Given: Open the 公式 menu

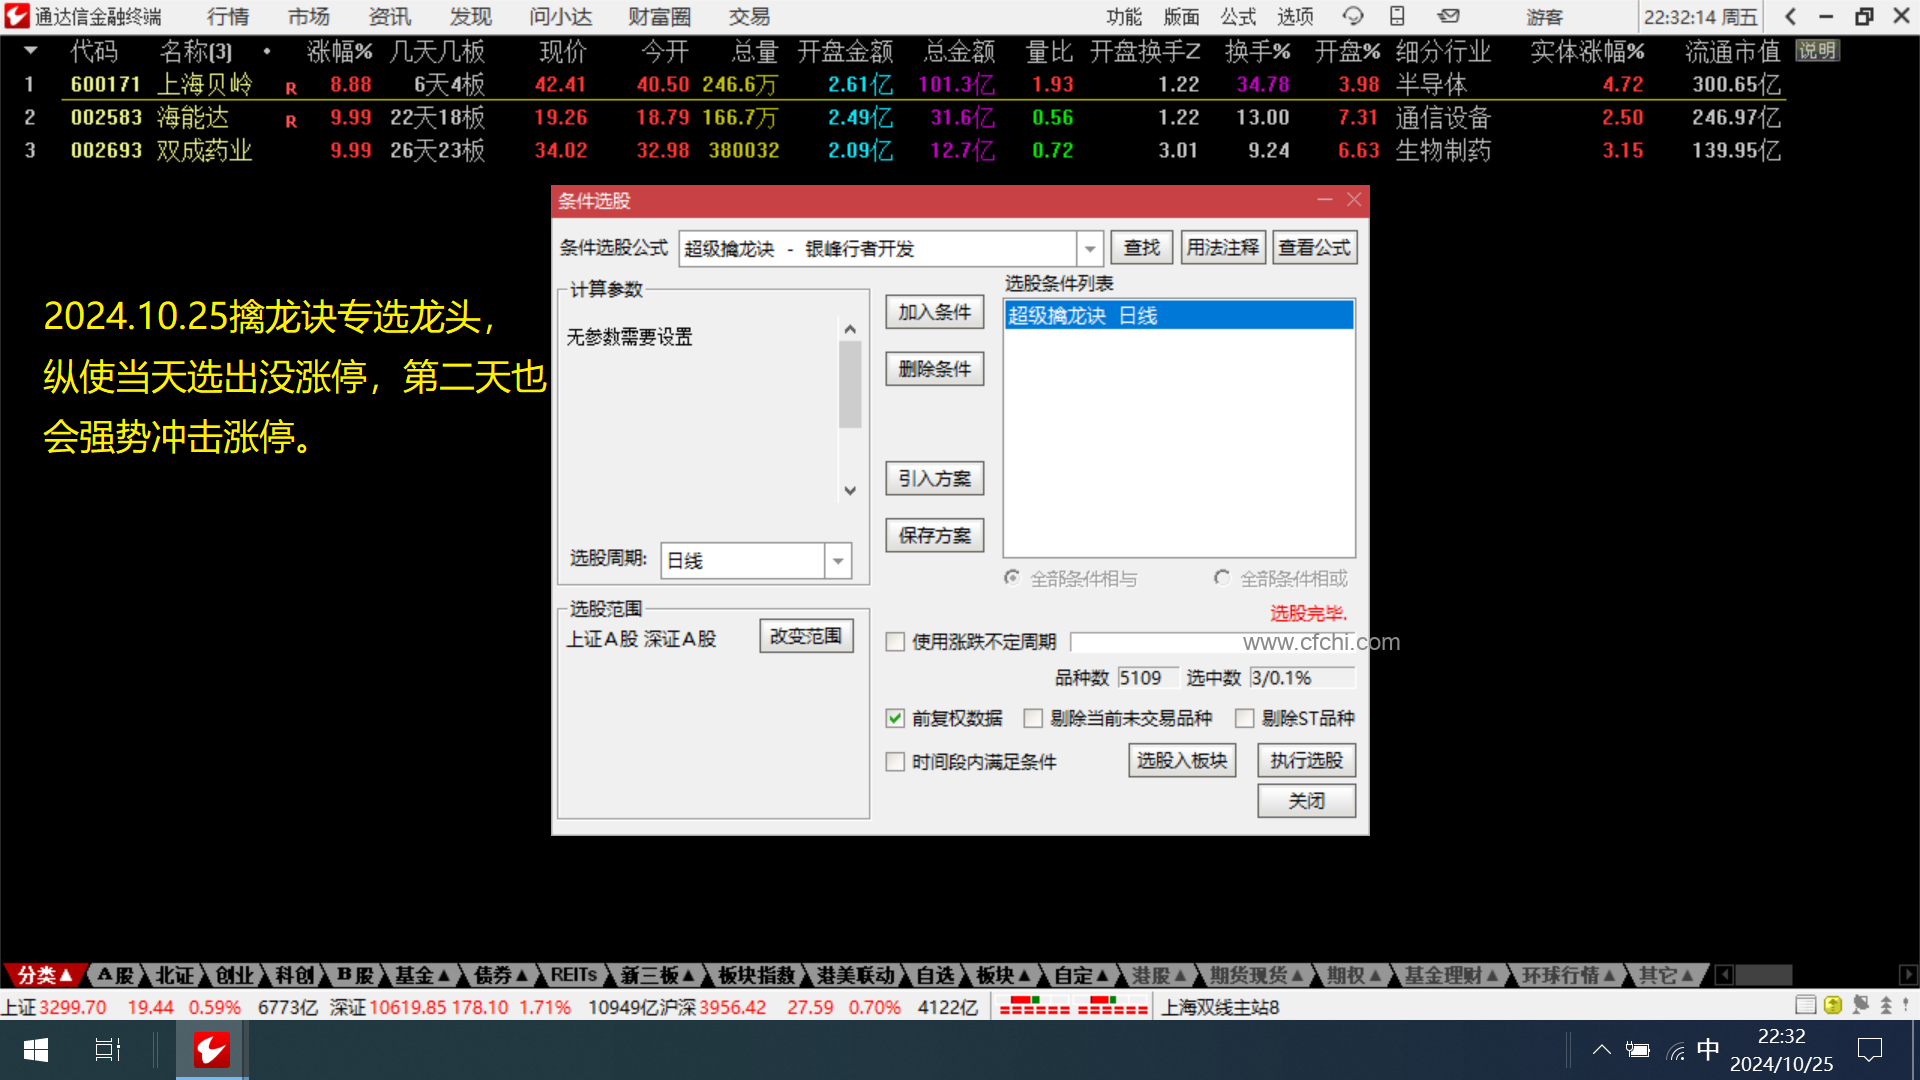Looking at the screenshot, I should [1237, 16].
